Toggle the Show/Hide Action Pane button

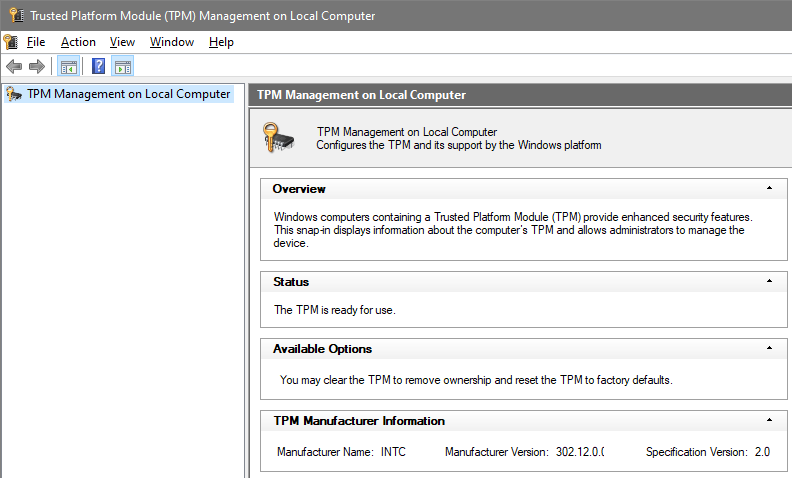pyautogui.click(x=123, y=67)
